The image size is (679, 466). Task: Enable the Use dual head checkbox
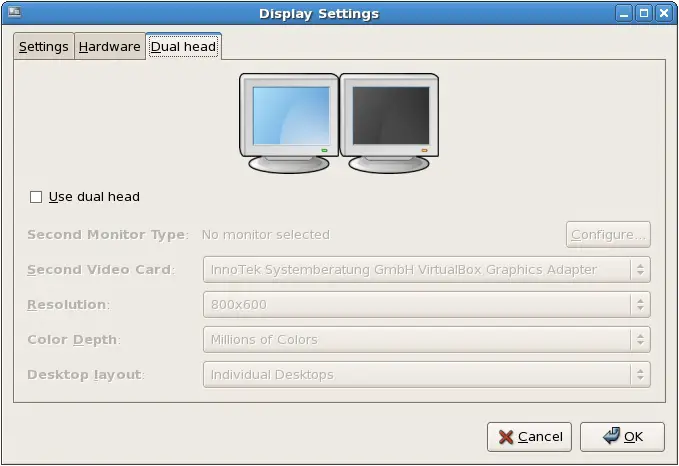point(36,197)
